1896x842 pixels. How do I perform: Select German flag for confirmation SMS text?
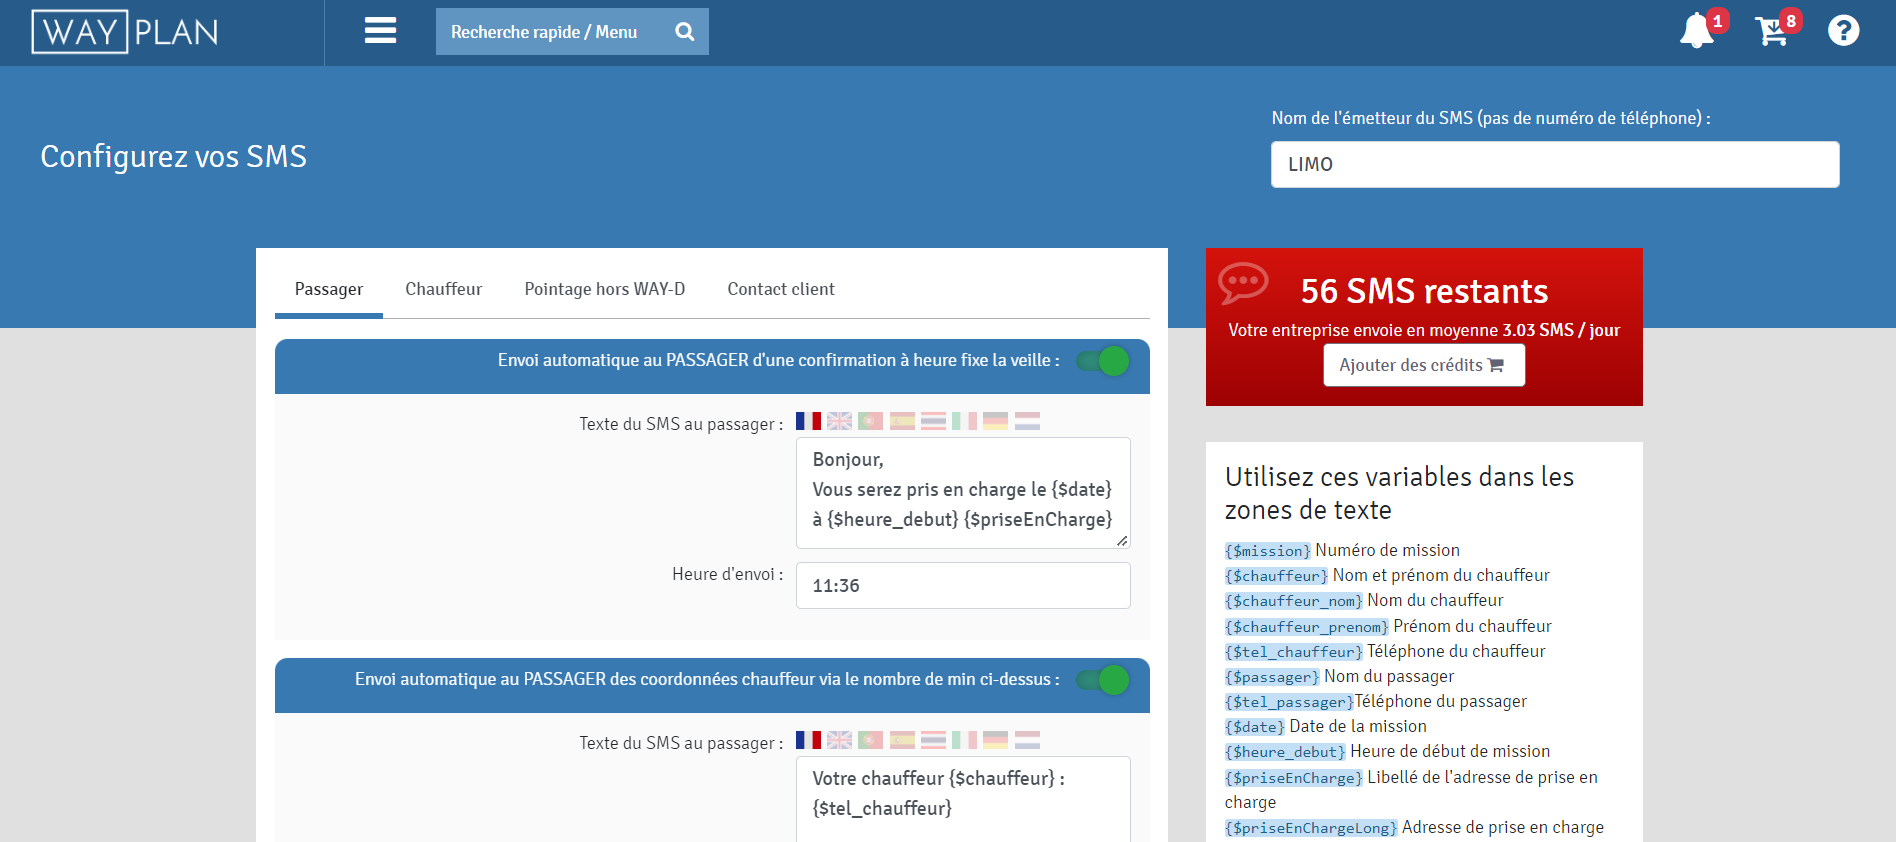(995, 421)
